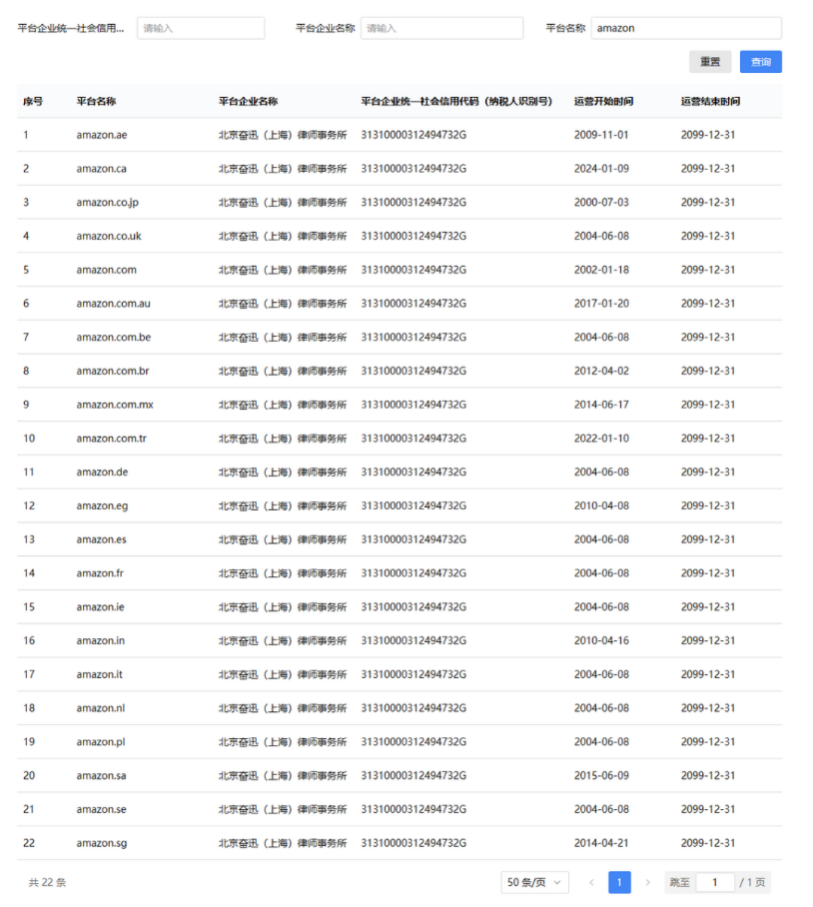The image size is (813, 907).
Task: Select the amazon.sa platform name
Action: coord(101,775)
